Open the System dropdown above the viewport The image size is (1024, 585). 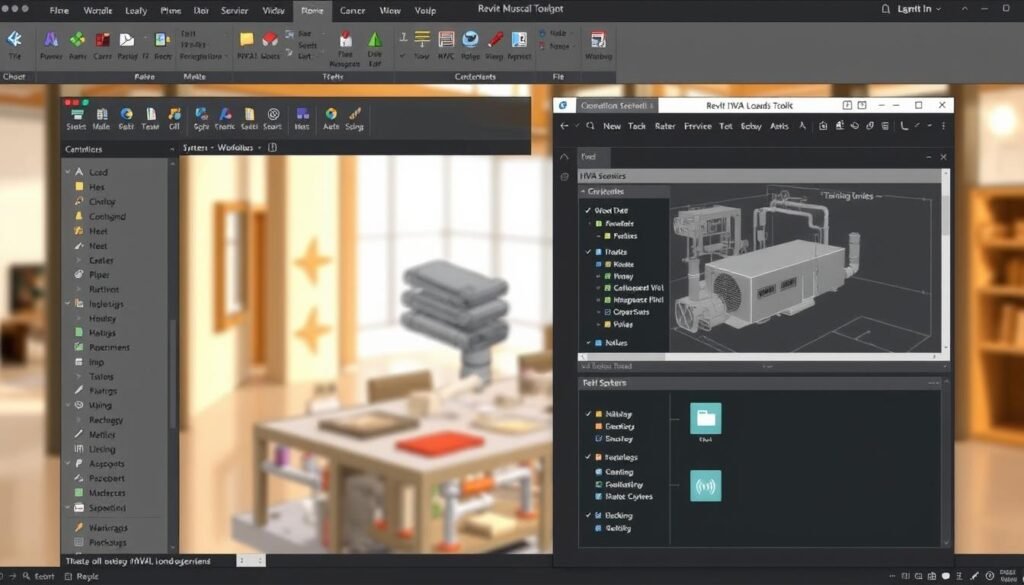pos(198,148)
